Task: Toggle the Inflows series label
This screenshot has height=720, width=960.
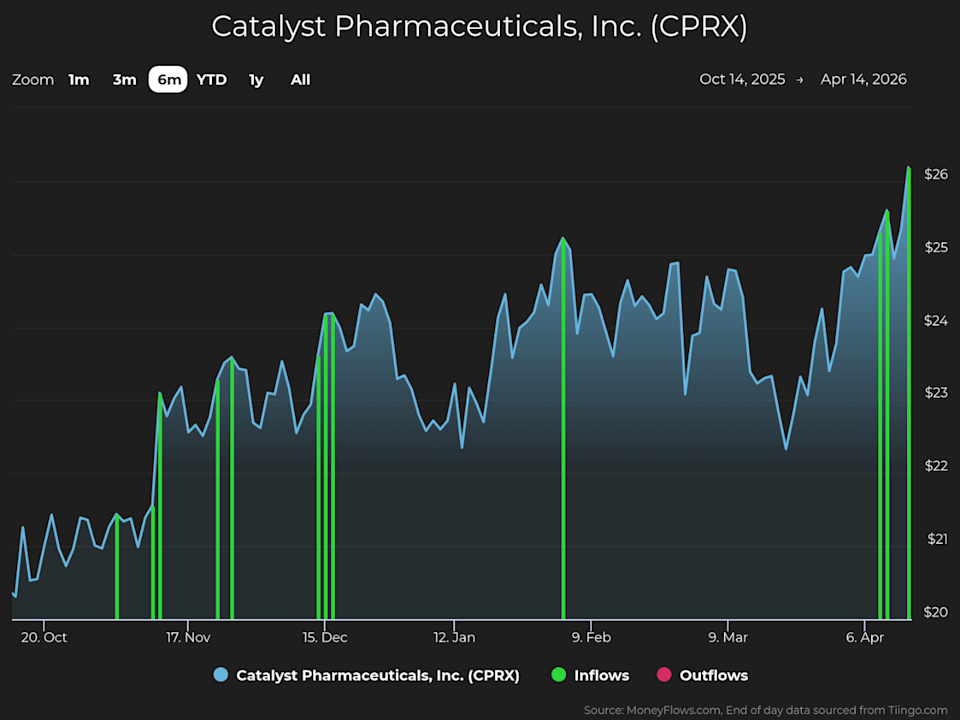Action: [x=601, y=675]
